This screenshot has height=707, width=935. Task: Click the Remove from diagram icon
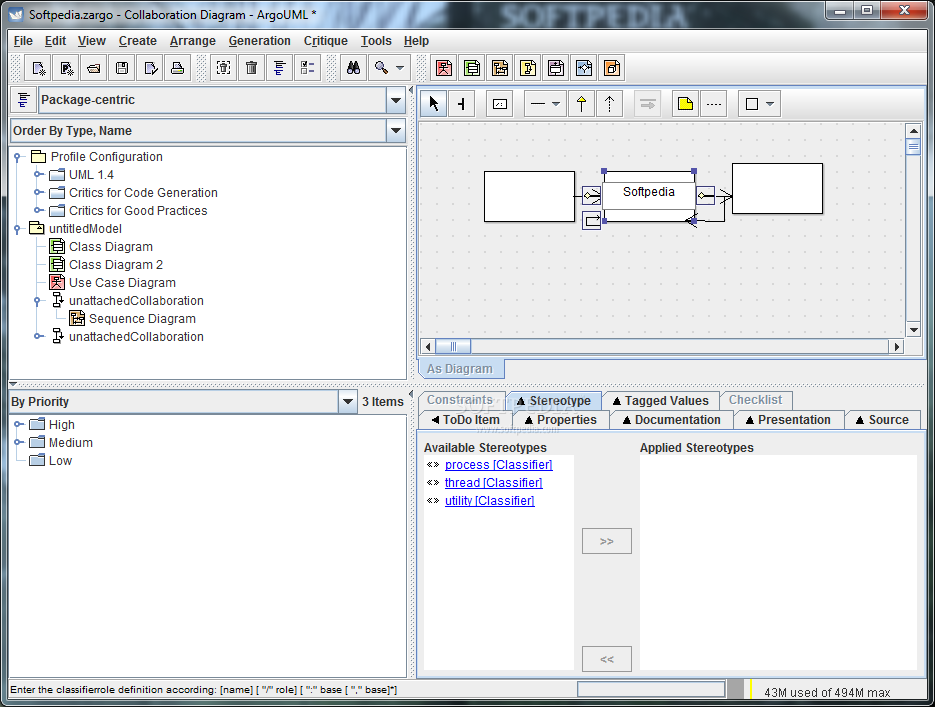click(x=224, y=68)
